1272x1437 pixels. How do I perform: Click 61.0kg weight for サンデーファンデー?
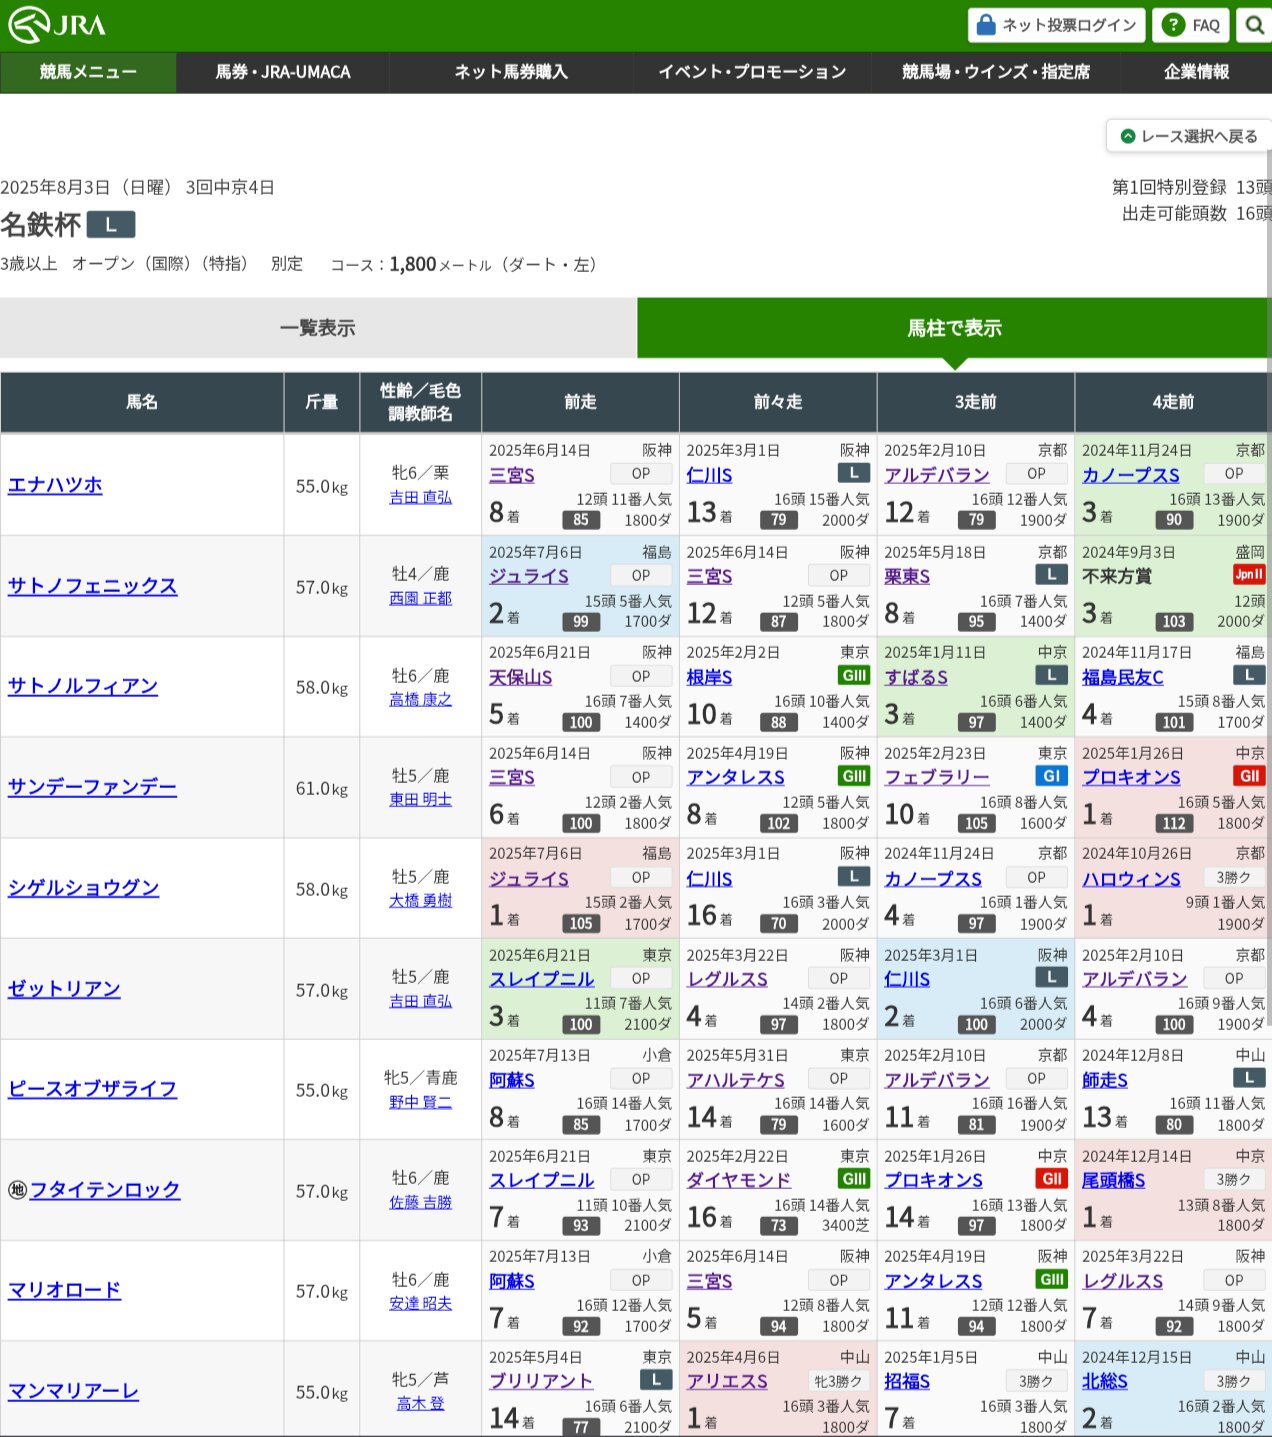click(322, 788)
